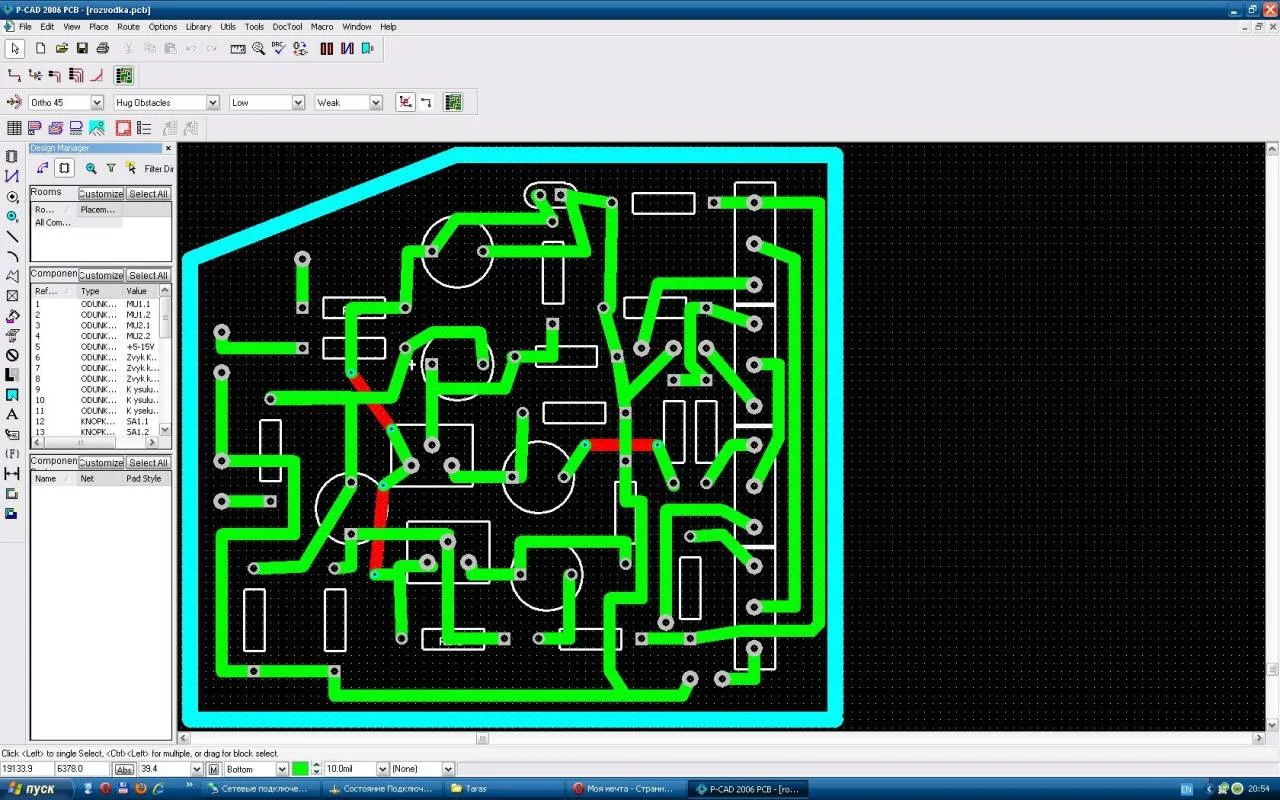Select the Place Dimension tool

click(12, 473)
